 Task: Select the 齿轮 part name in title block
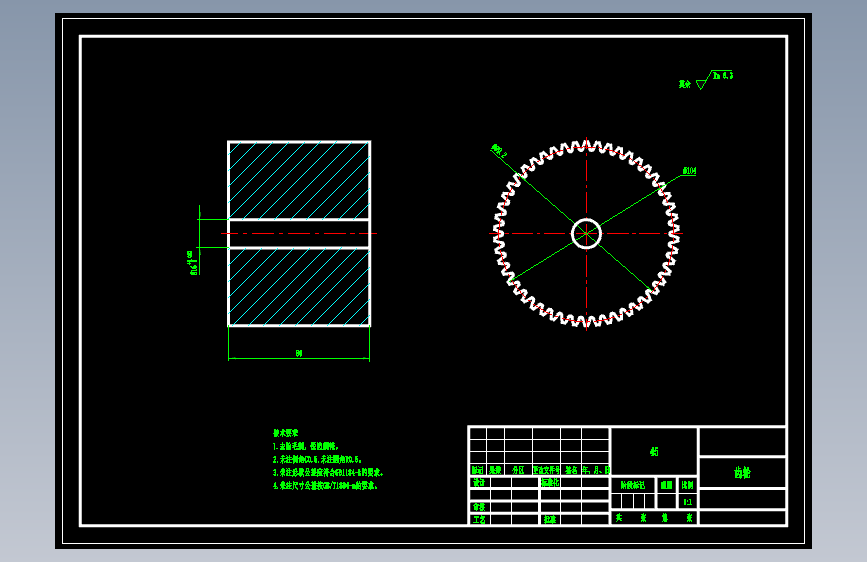point(742,472)
